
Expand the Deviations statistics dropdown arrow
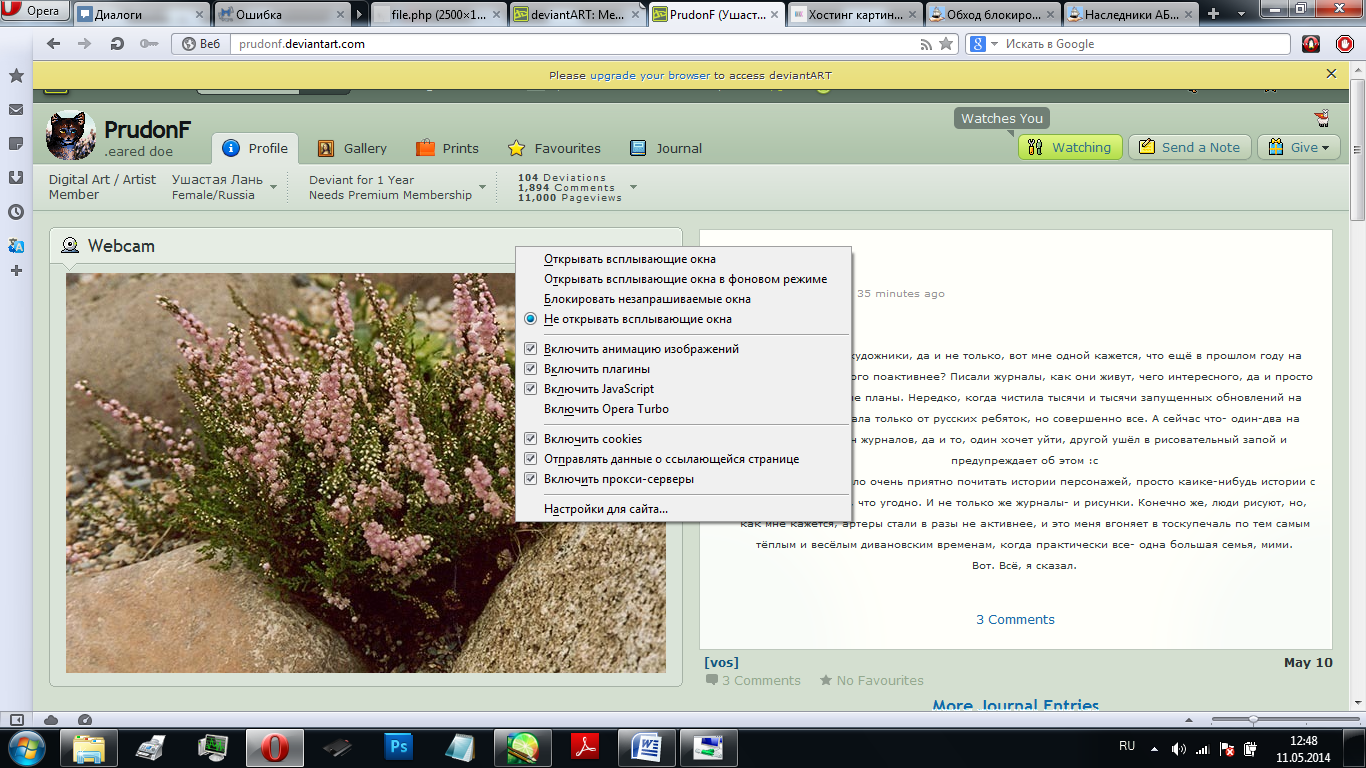633,187
